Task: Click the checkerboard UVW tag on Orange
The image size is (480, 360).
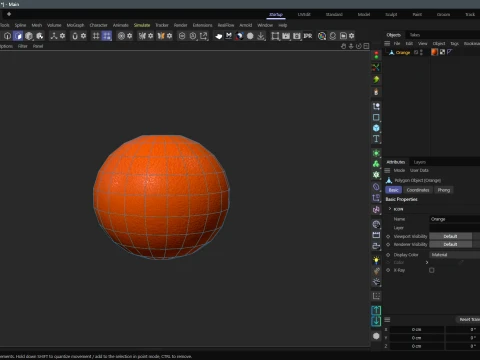Action: coord(442,52)
